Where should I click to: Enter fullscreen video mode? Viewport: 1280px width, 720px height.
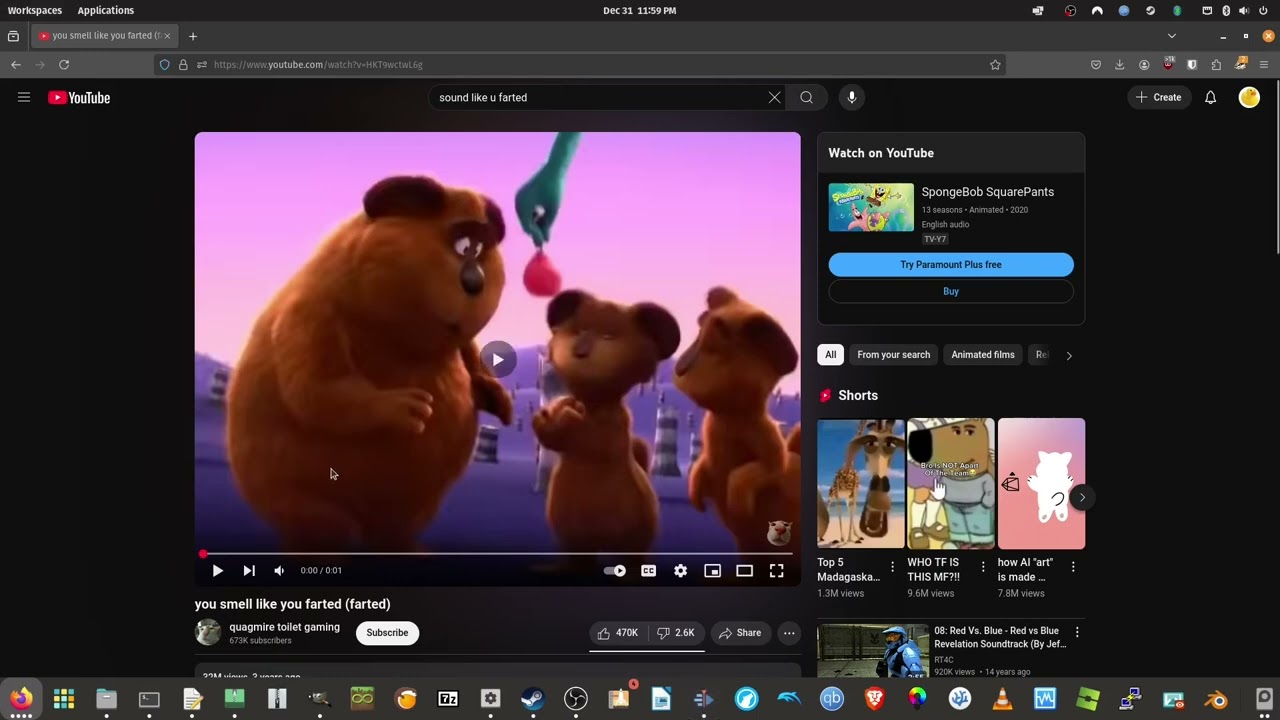(x=776, y=570)
